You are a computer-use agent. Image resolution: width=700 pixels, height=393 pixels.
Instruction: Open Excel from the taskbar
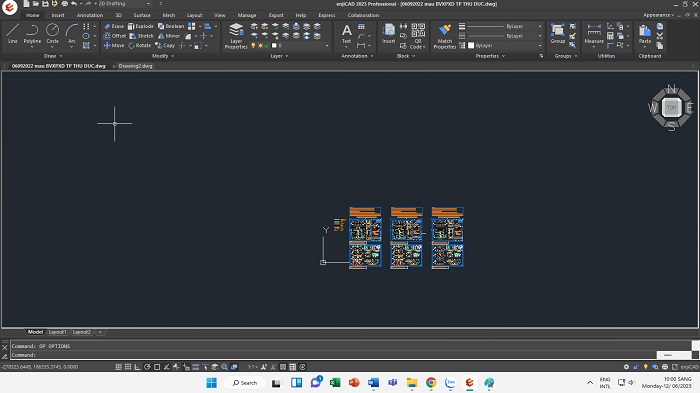tap(335, 383)
